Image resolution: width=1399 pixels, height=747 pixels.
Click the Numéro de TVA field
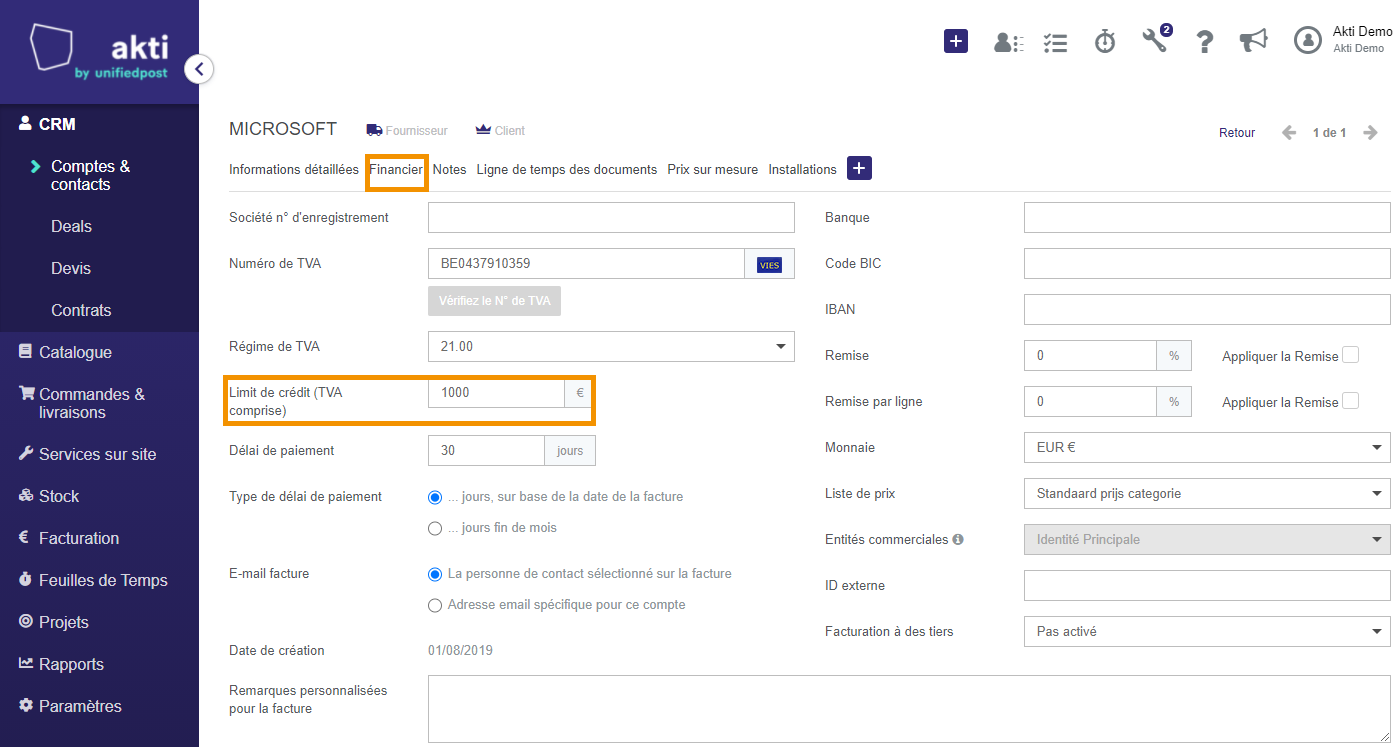coord(586,264)
